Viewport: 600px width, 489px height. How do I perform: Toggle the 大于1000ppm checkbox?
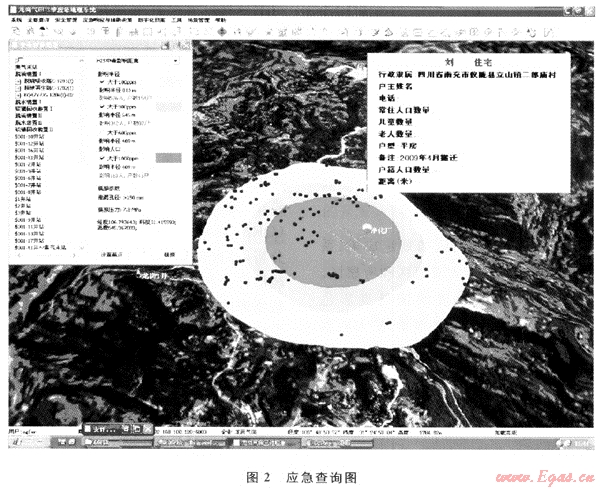tap(102, 157)
